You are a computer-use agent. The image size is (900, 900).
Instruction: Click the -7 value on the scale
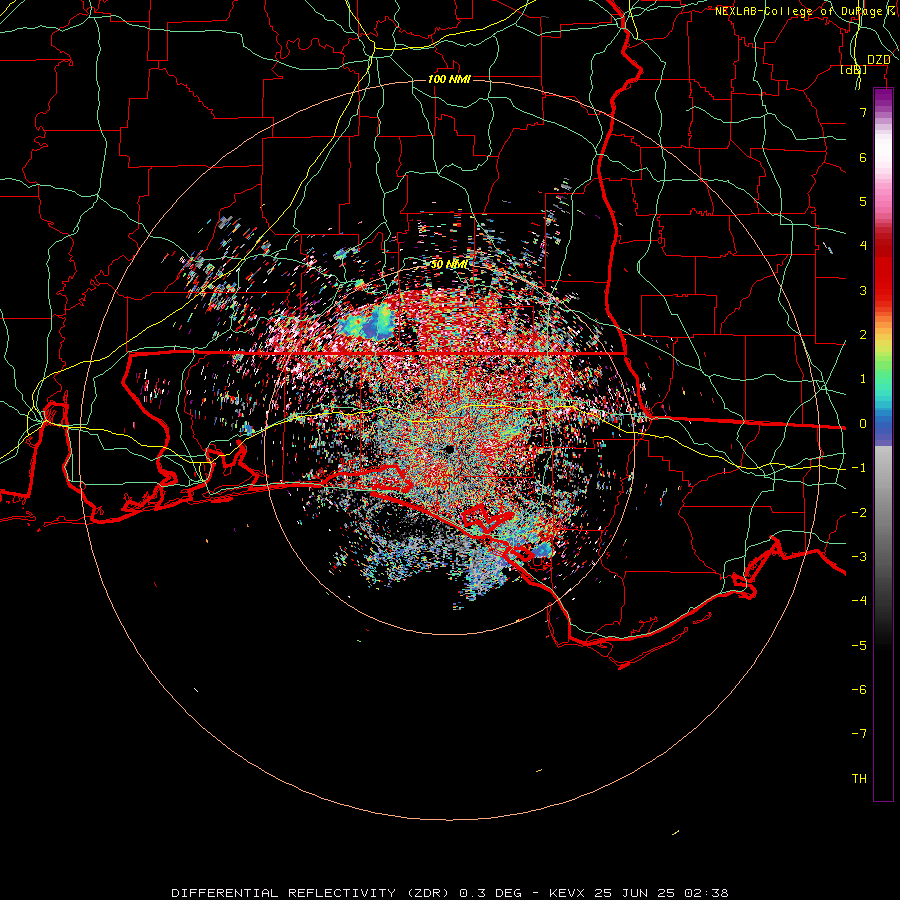point(859,734)
